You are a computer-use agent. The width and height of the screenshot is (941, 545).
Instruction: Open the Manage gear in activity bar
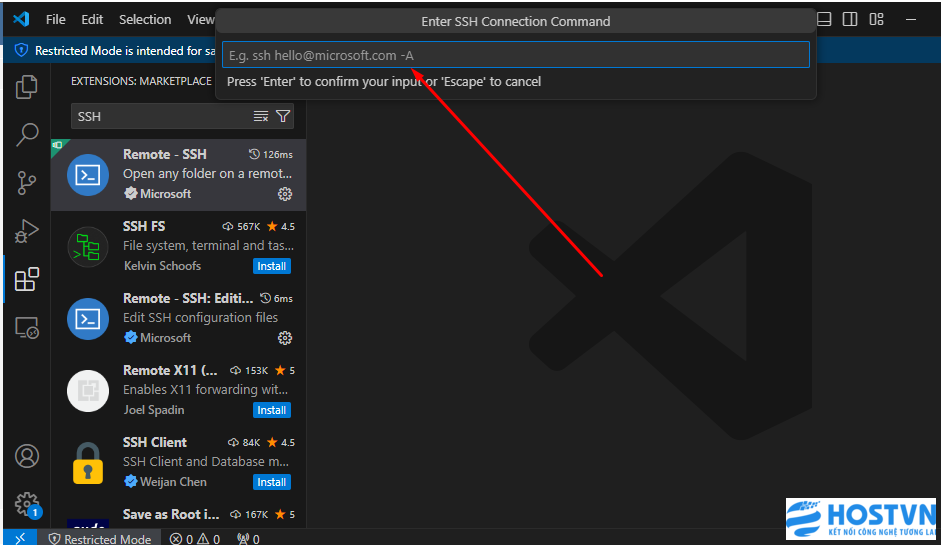coord(26,504)
